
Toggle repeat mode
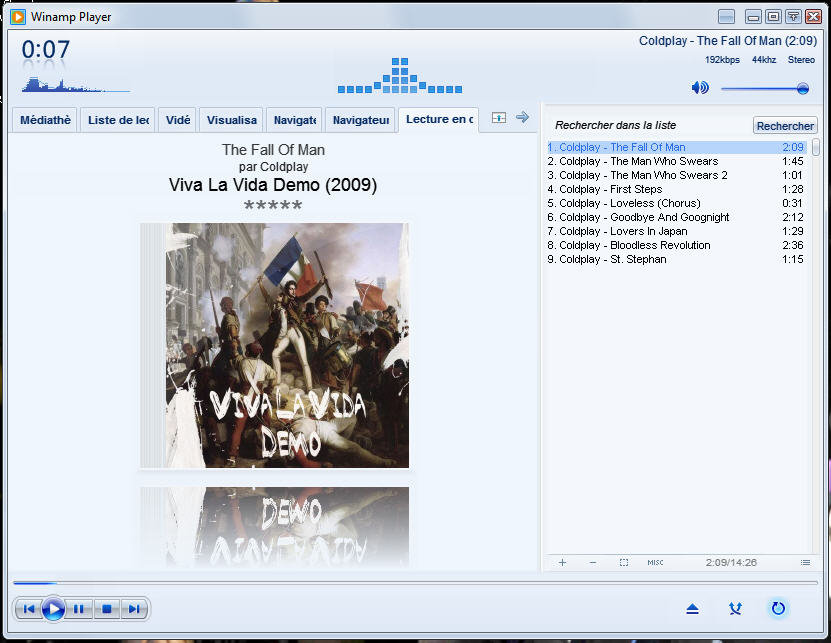tap(778, 608)
